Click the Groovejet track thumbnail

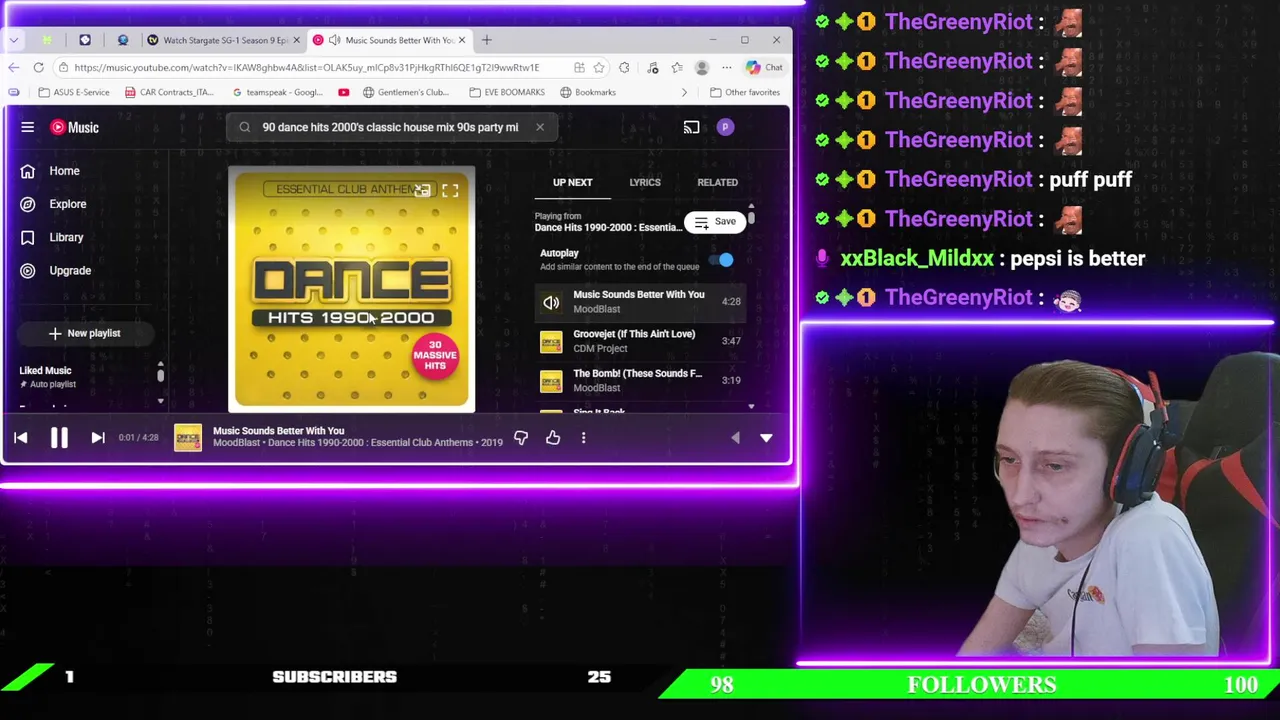coord(551,342)
